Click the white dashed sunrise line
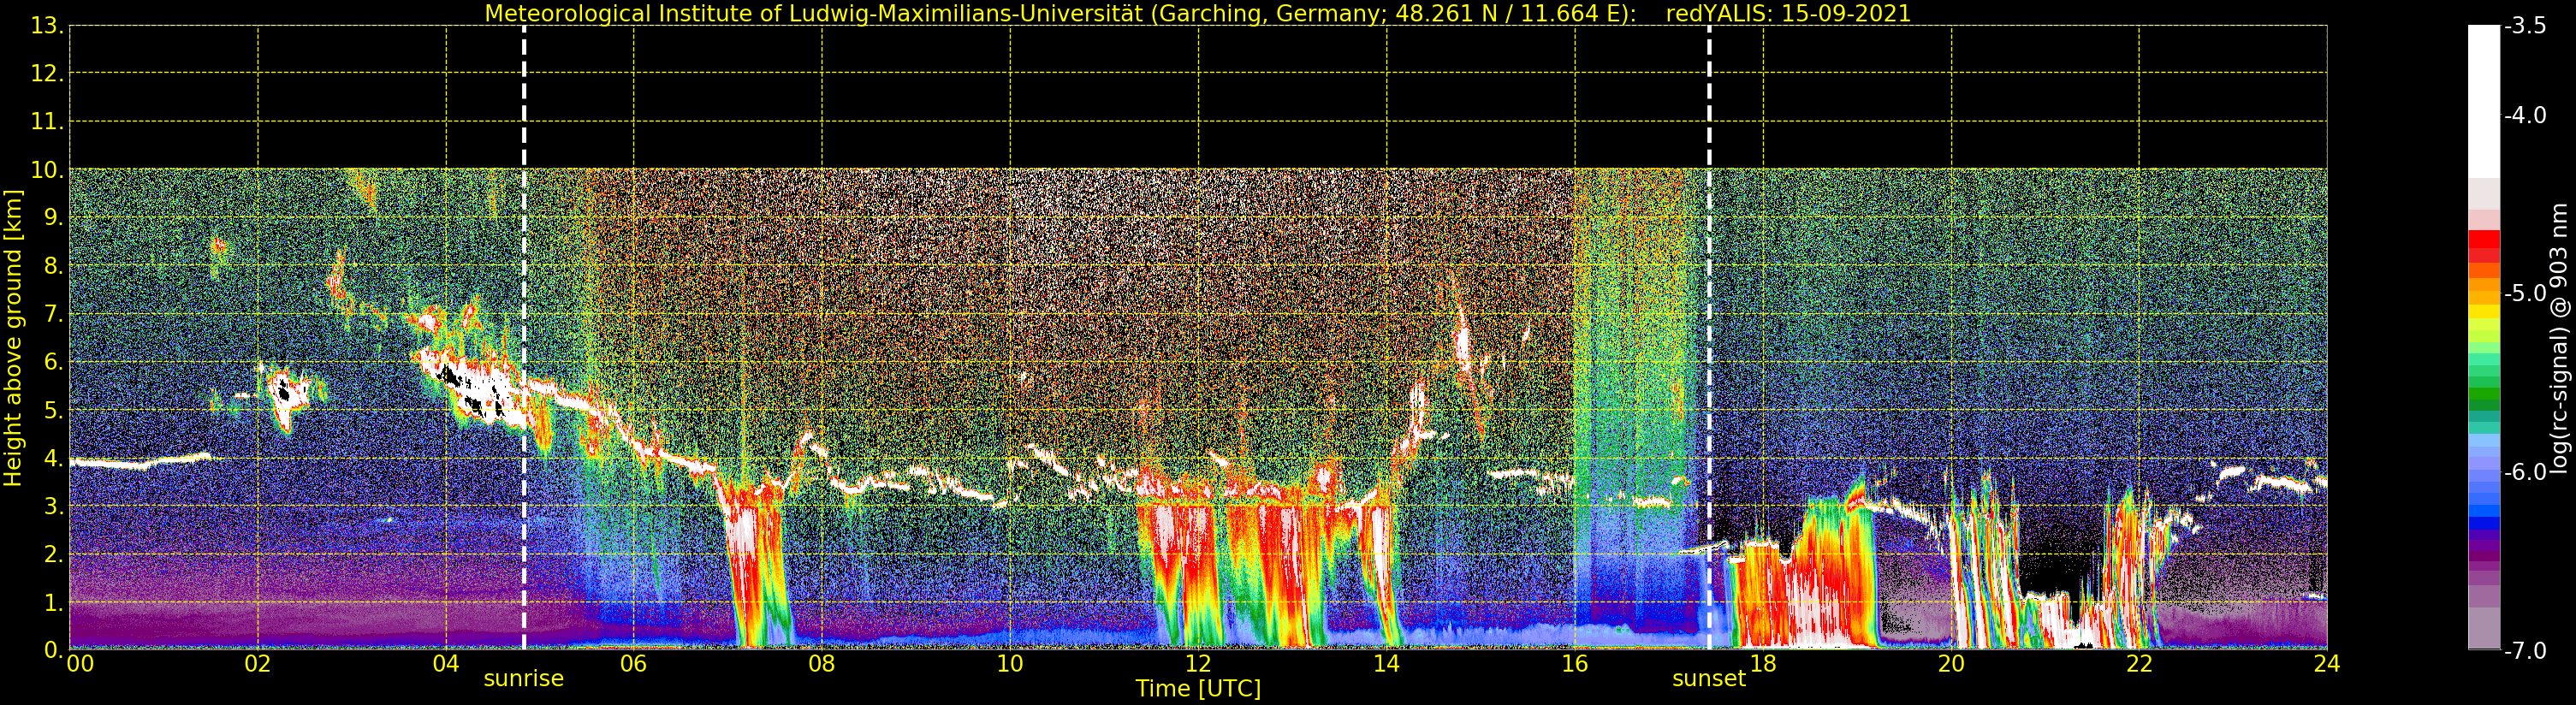The height and width of the screenshot is (705, 2576). [524, 338]
